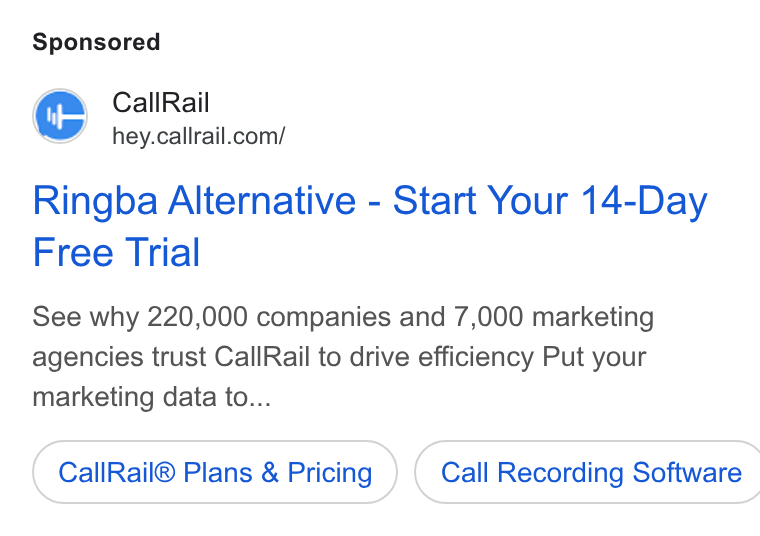The width and height of the screenshot is (760, 536).
Task: Visit the hey.callrail.com/ display URL
Action: coord(199,136)
